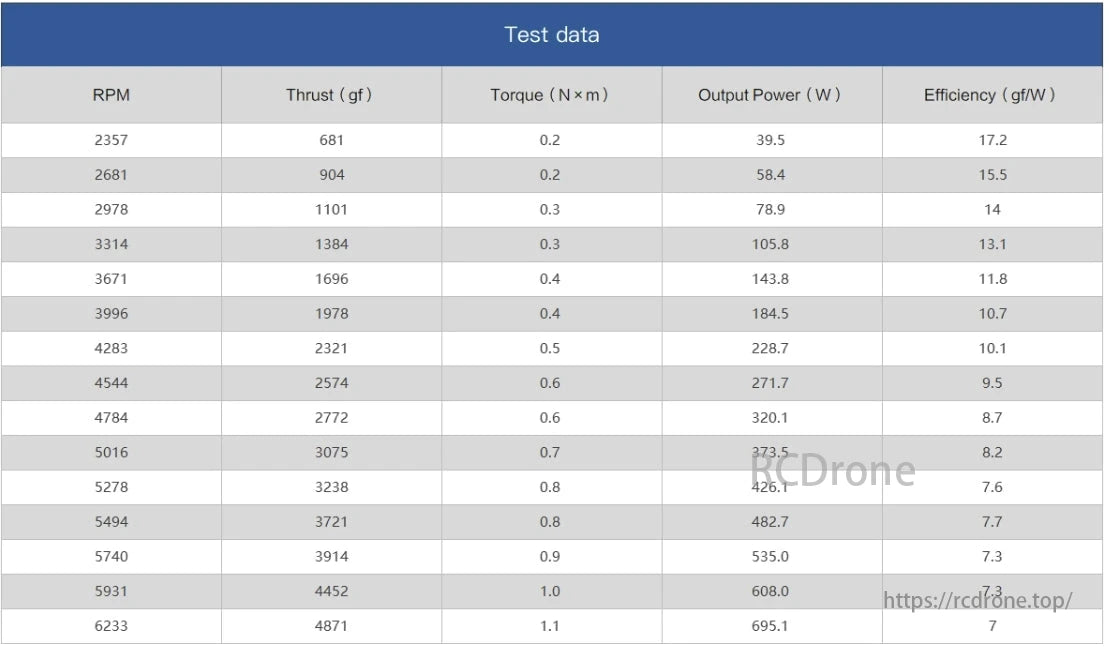Select the 2357 RPM cell
The image size is (1109, 647).
tap(111, 140)
